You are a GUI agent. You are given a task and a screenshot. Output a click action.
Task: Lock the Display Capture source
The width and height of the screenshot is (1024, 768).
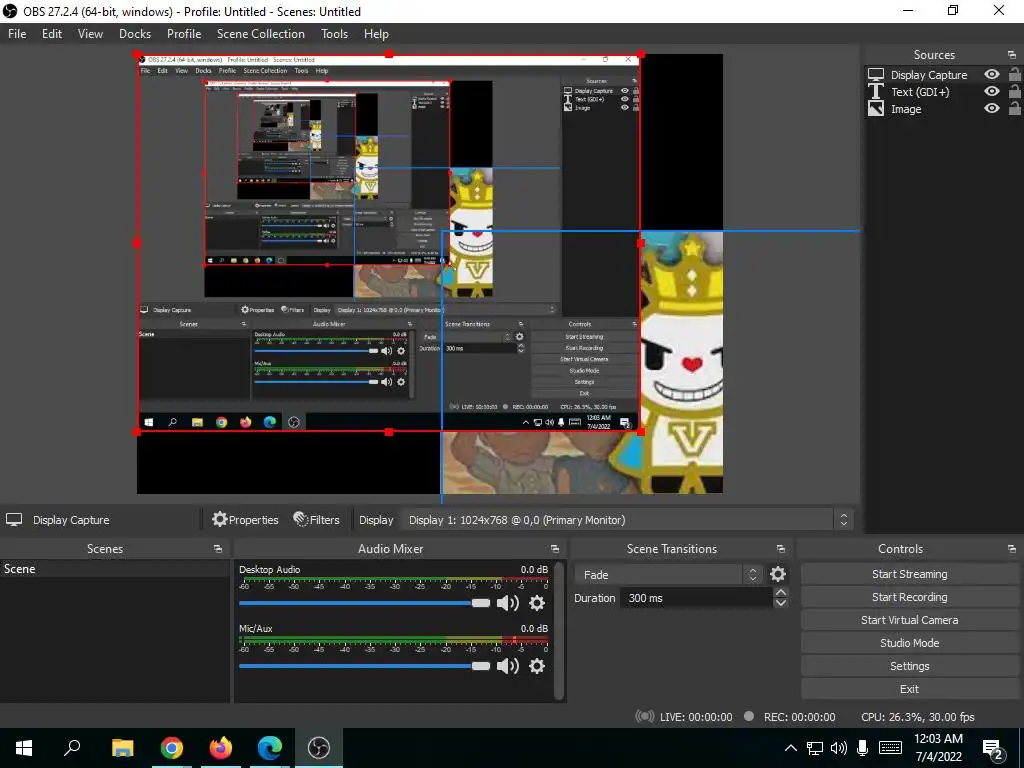(1014, 74)
